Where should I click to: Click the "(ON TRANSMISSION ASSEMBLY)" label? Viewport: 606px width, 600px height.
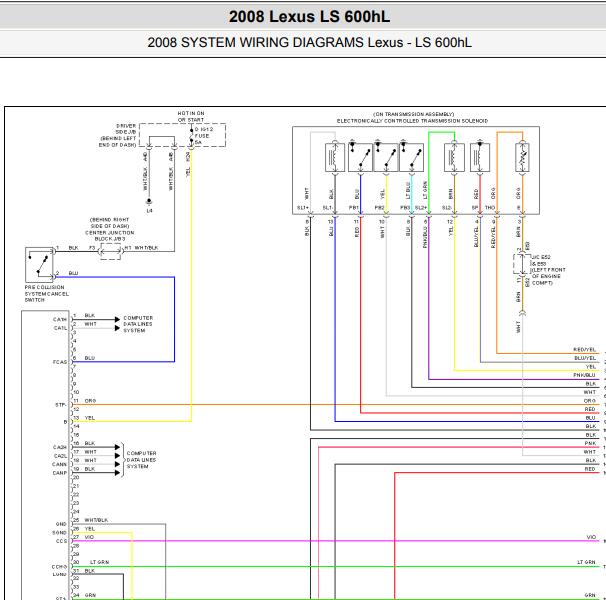(413, 114)
